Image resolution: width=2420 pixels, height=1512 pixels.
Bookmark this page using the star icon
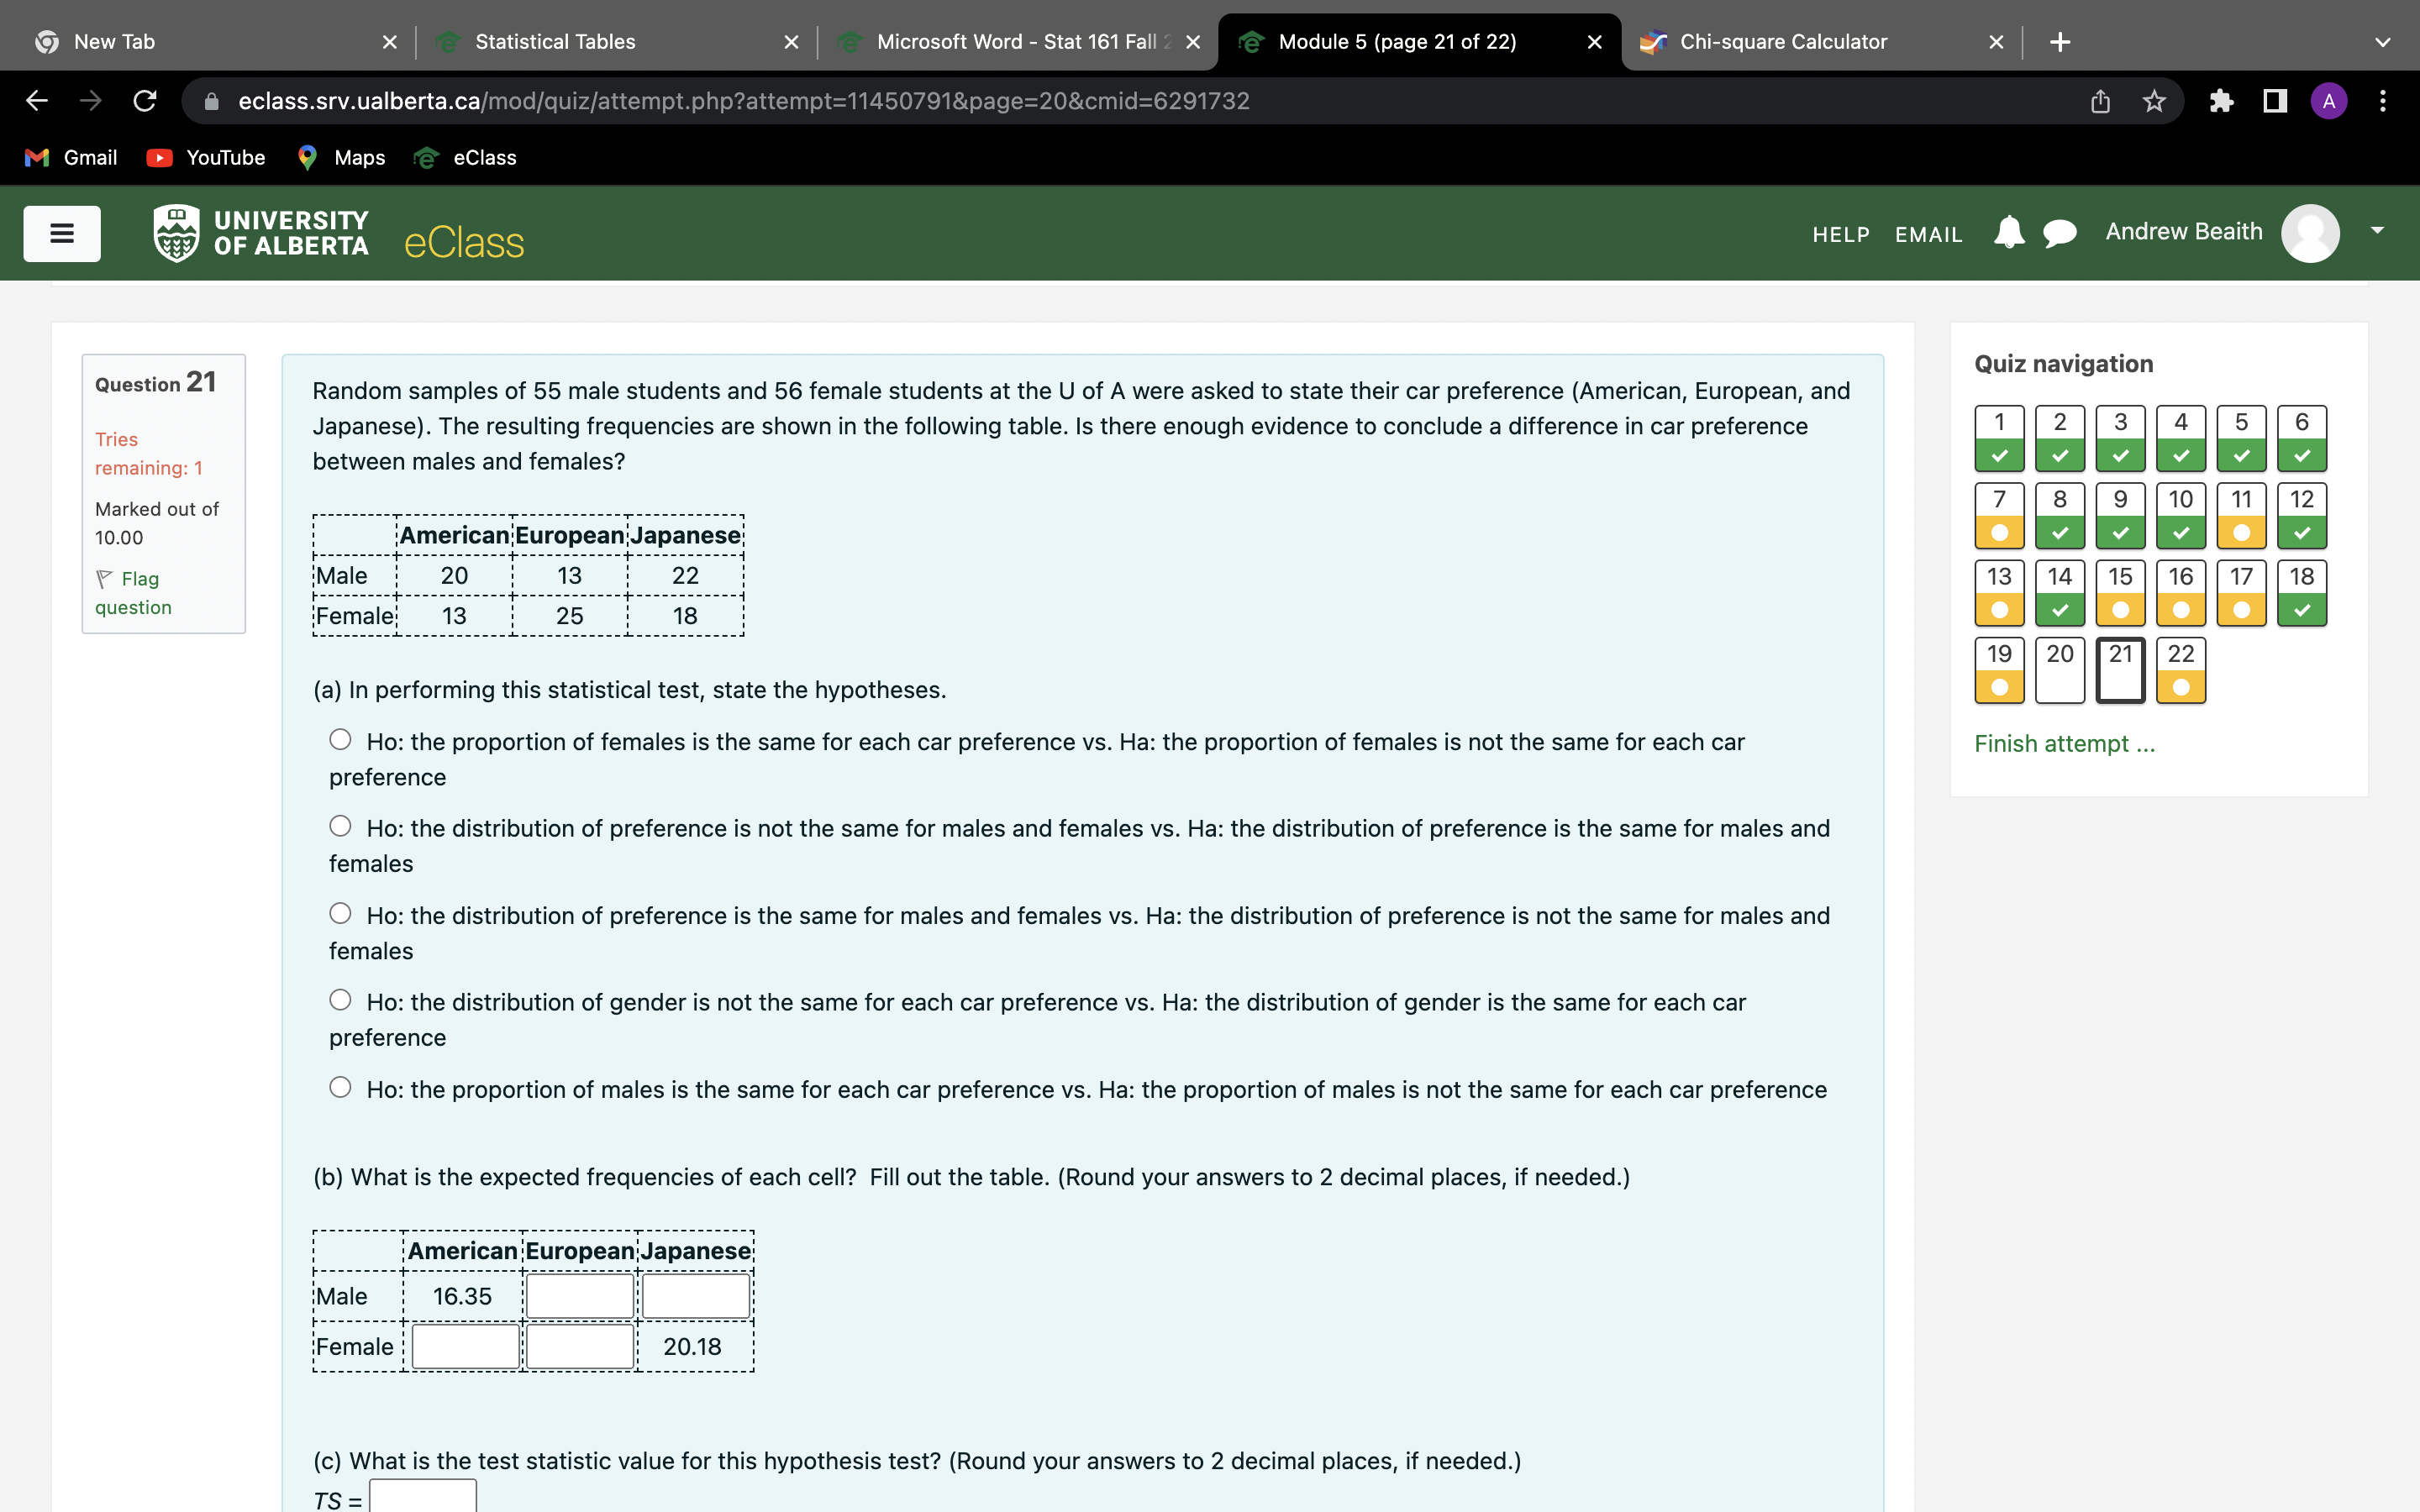pyautogui.click(x=2152, y=101)
